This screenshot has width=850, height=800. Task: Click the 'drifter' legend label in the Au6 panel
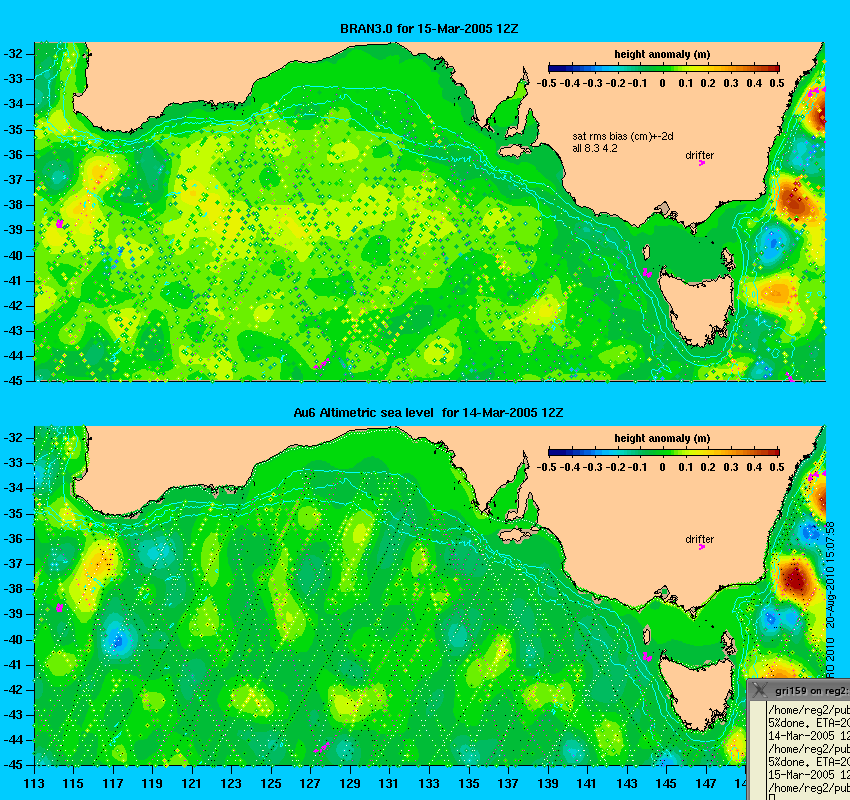coord(699,539)
